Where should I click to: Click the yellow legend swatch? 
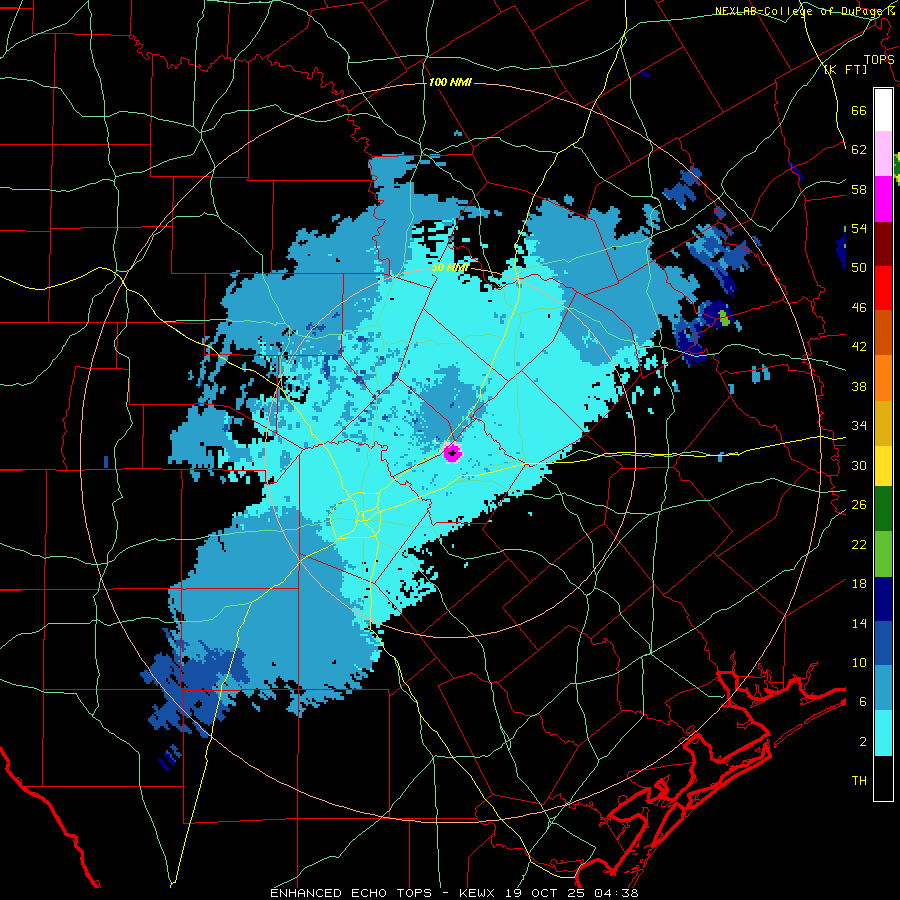tap(883, 466)
